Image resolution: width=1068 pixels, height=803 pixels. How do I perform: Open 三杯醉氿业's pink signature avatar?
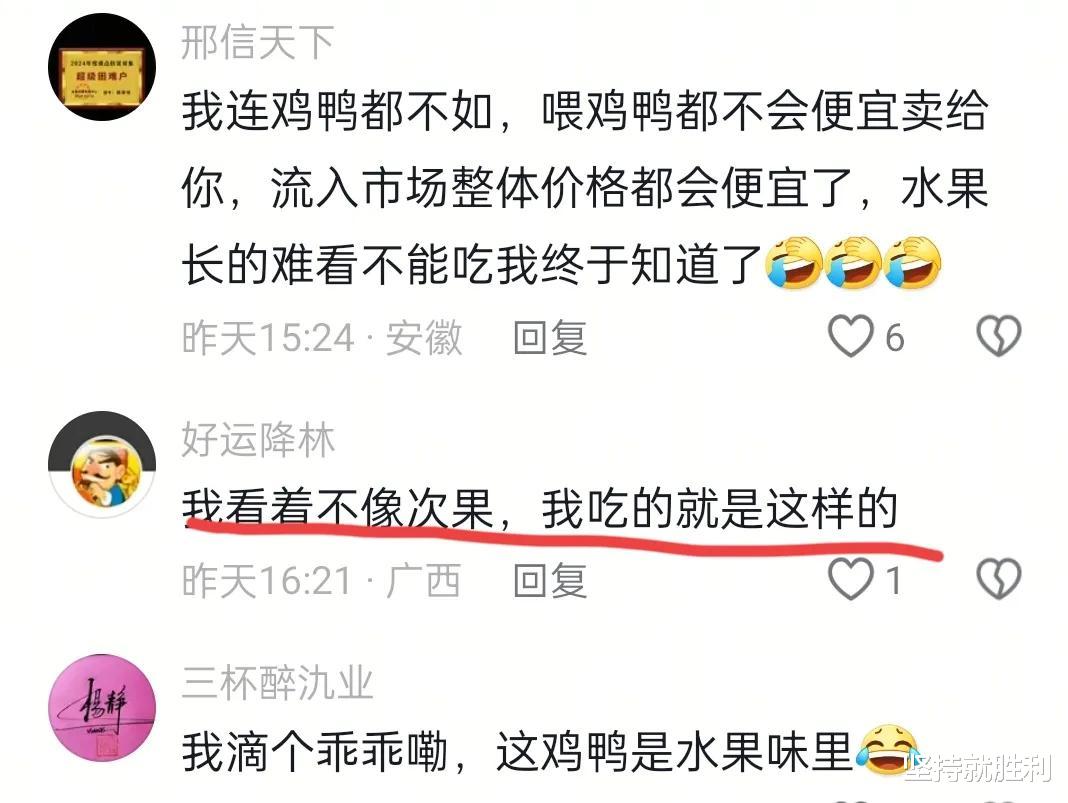click(x=102, y=708)
